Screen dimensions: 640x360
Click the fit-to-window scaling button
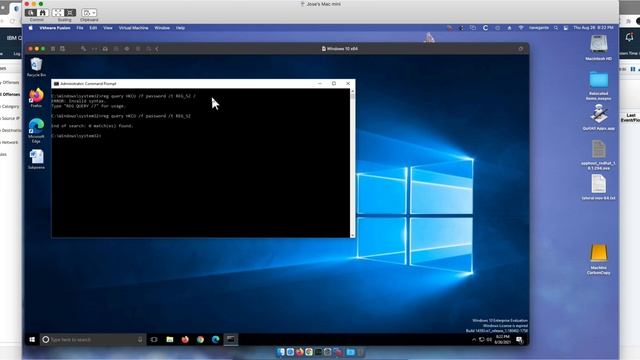click(x=58, y=13)
